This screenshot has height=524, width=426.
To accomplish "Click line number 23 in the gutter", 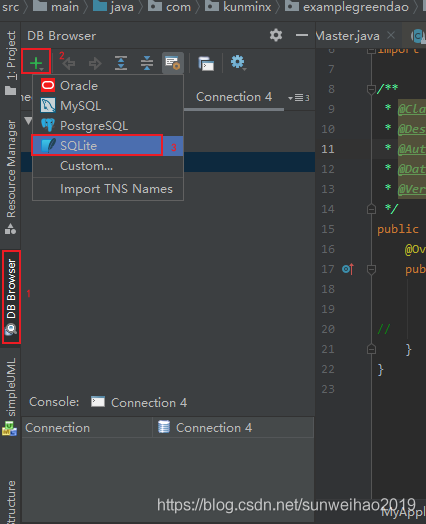I will coord(328,389).
